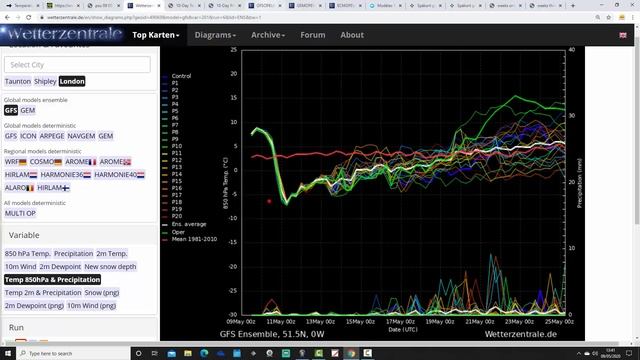
Task: Open the Mail app from the taskbar
Action: pyautogui.click(x=171, y=353)
